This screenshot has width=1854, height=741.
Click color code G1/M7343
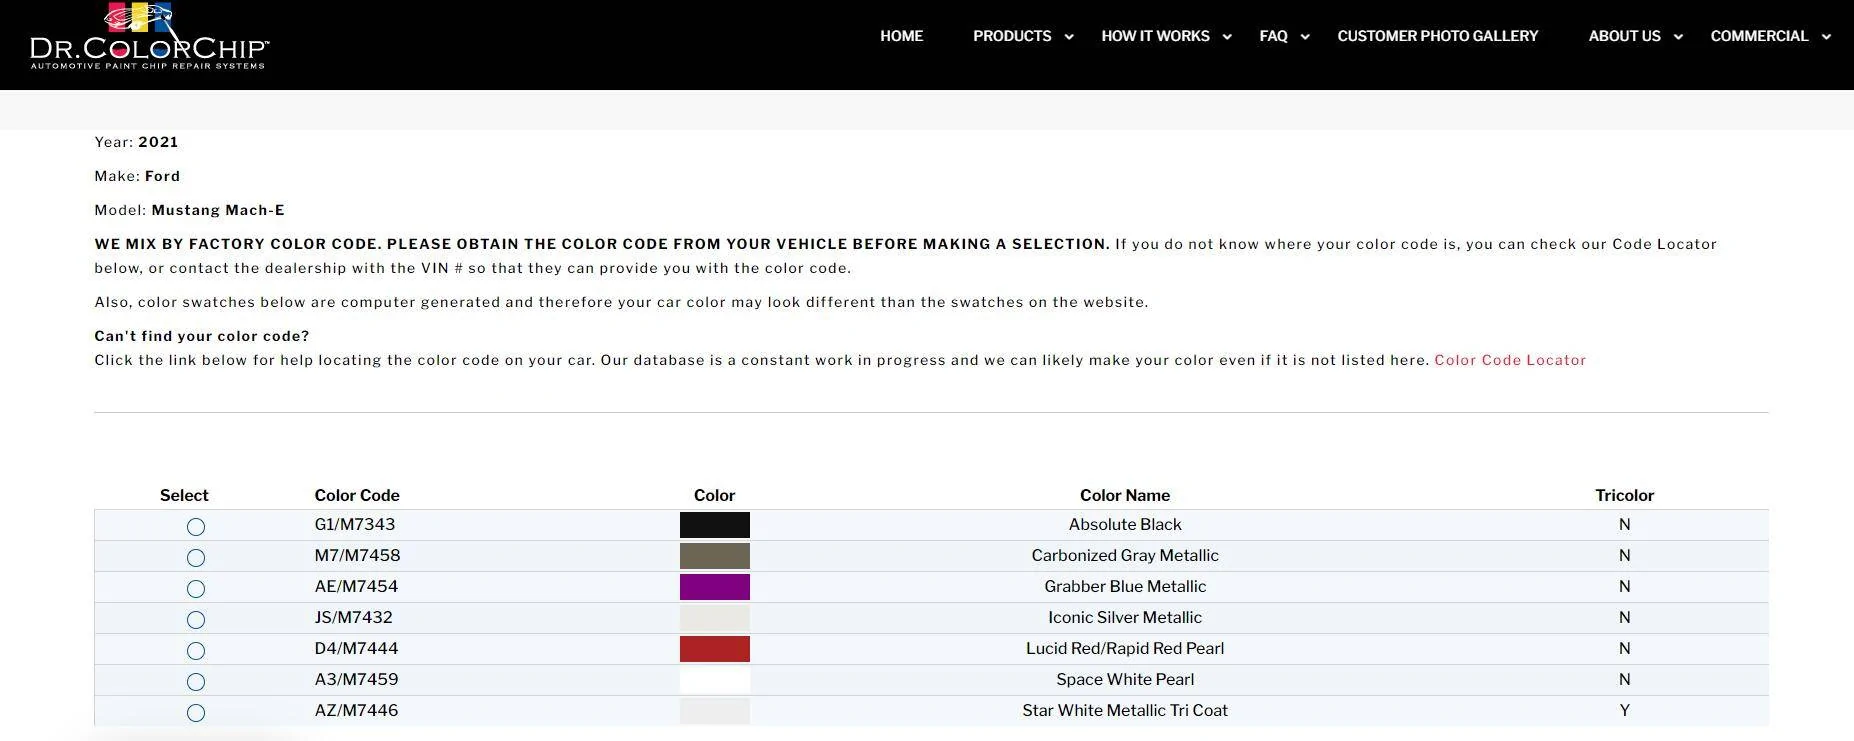355,524
